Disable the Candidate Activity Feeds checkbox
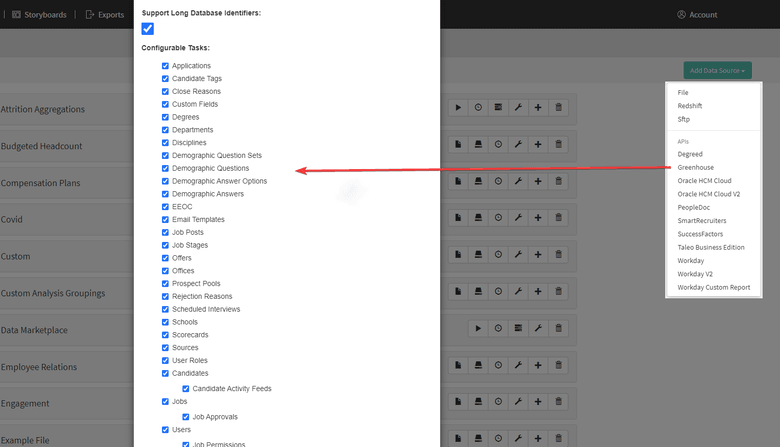This screenshot has height=447, width=780. tap(185, 388)
